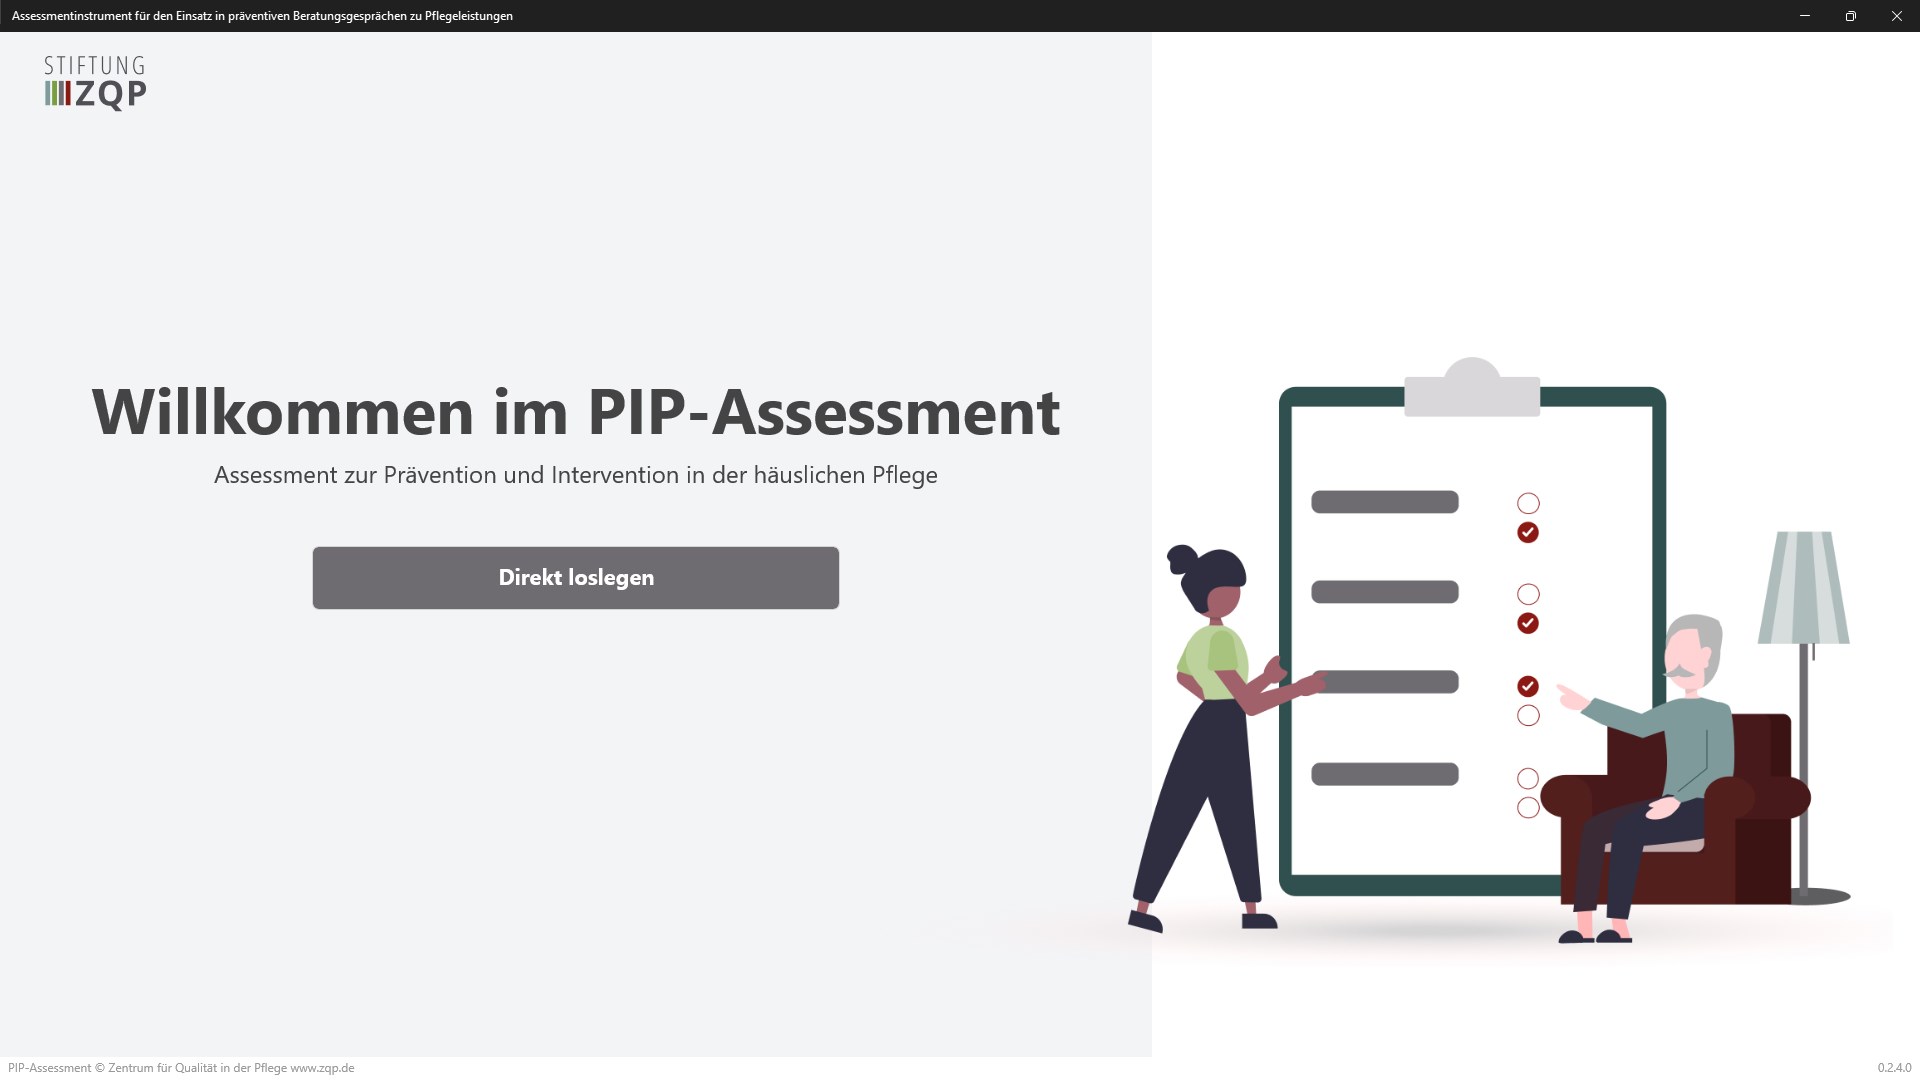Click the bottommost empty circle on clipboard
The image size is (1920, 1080).
tap(1527, 807)
